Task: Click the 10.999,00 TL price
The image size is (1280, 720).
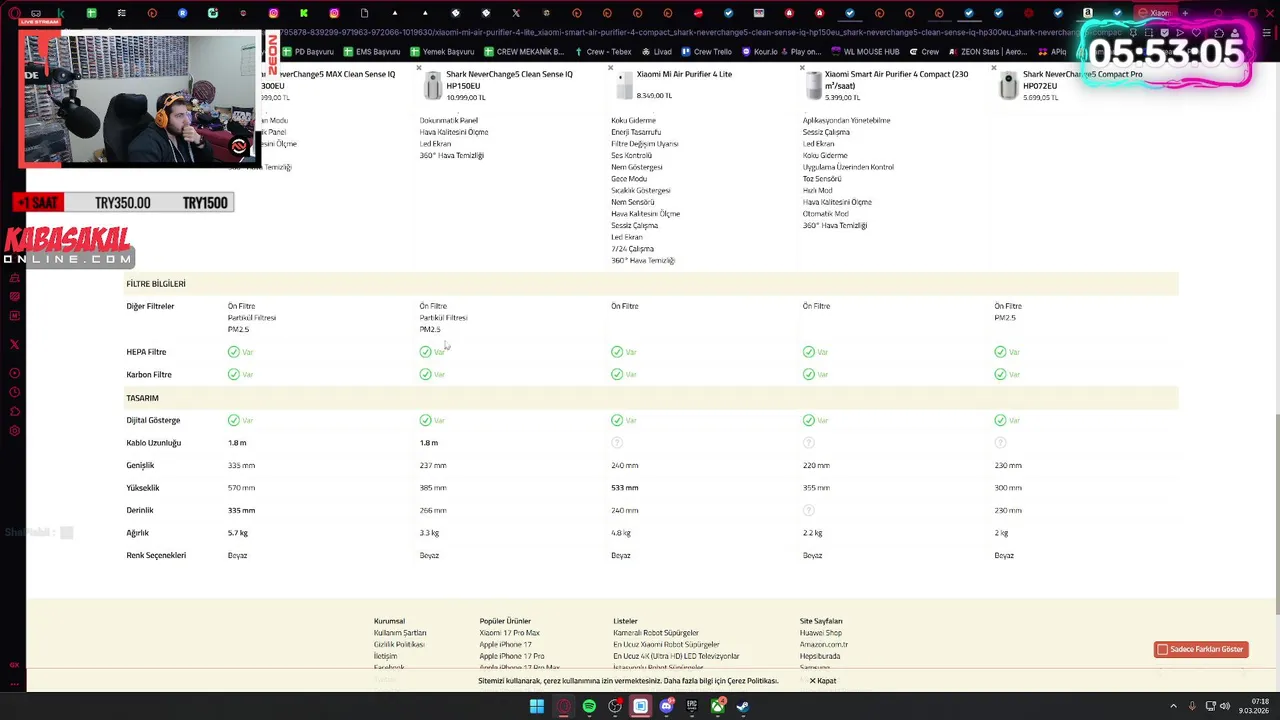Action: (x=466, y=97)
